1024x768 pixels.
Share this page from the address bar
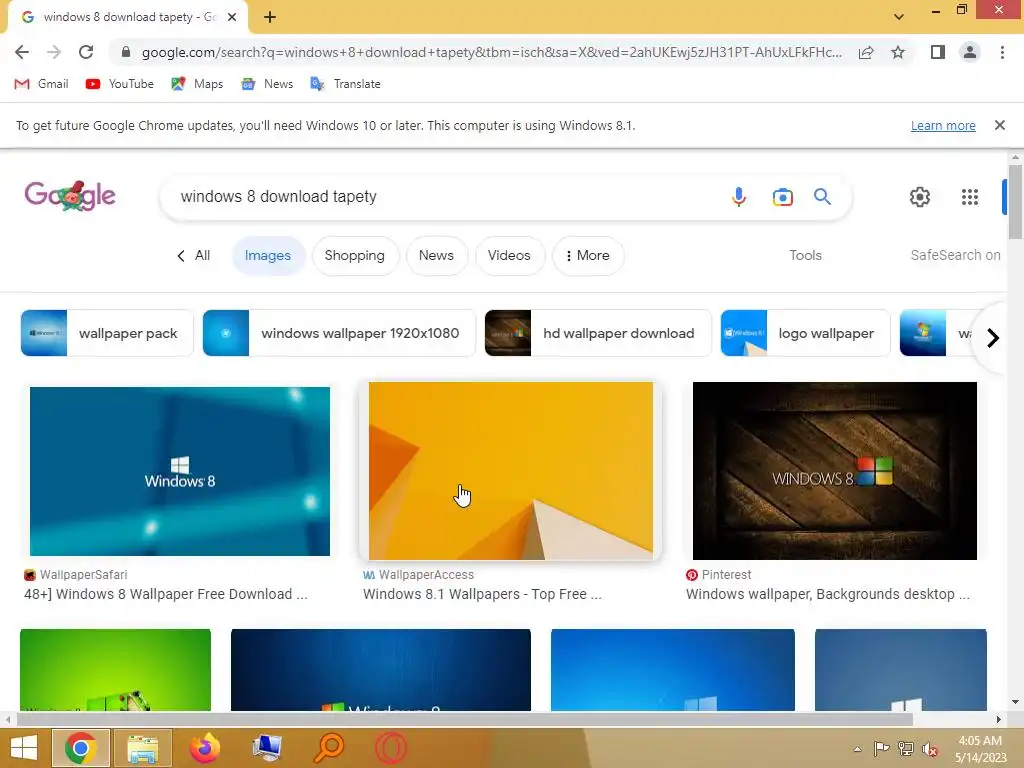(x=866, y=52)
